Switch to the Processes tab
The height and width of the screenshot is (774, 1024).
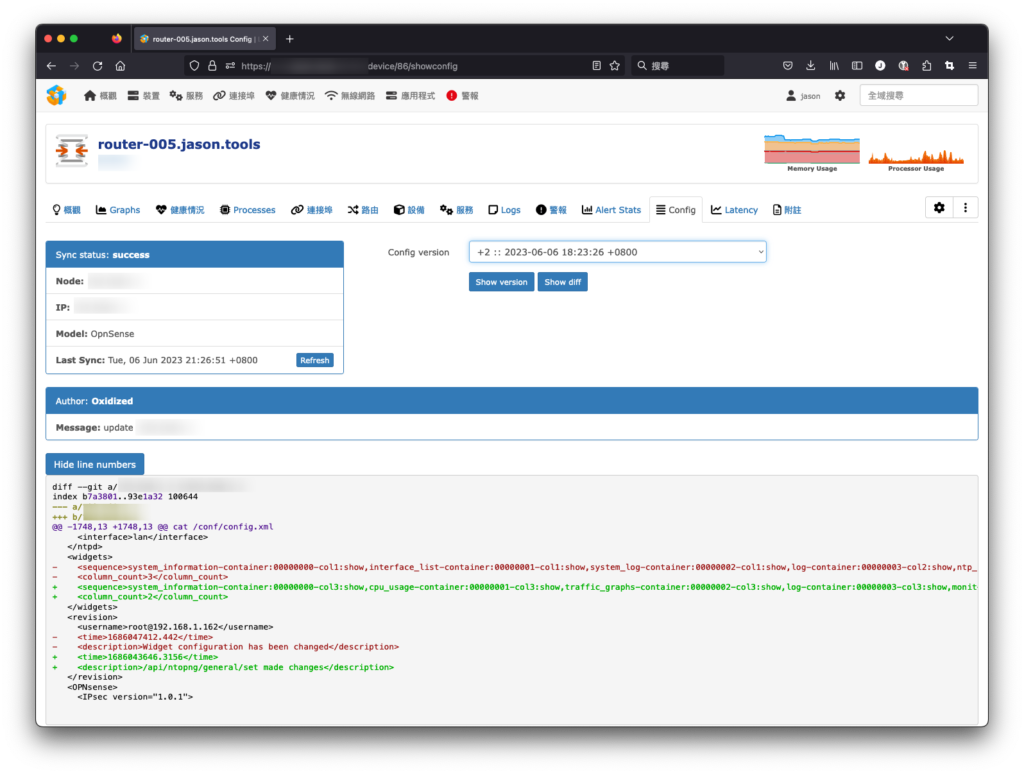click(248, 210)
